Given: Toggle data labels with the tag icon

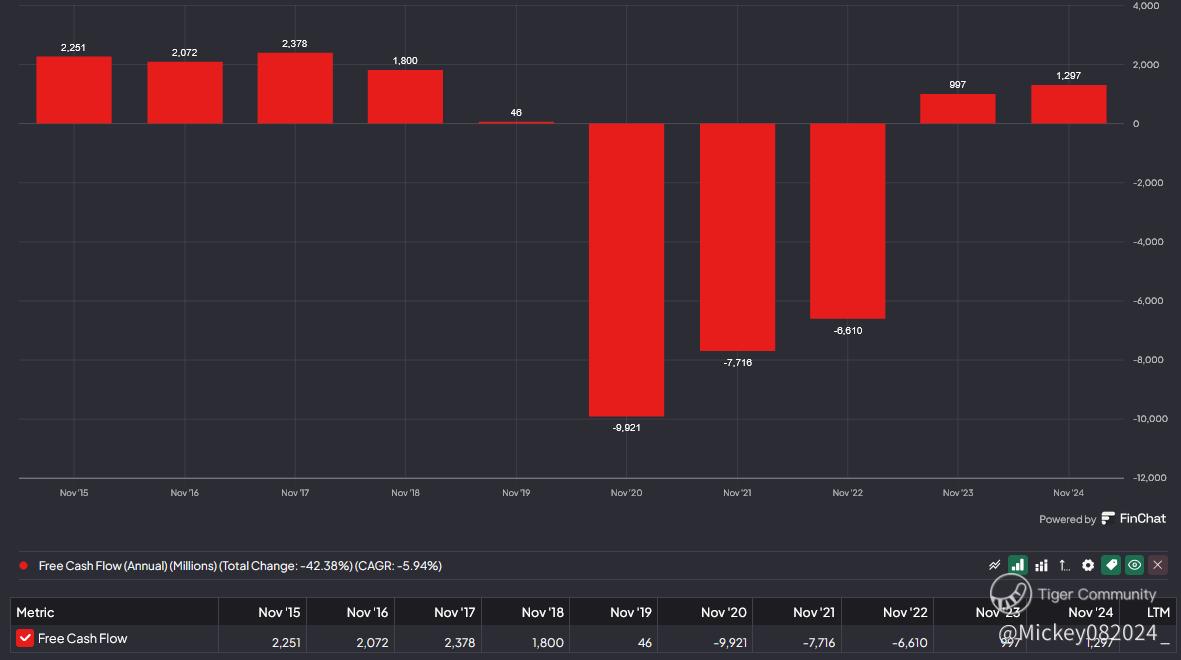Looking at the screenshot, I should coord(1111,565).
